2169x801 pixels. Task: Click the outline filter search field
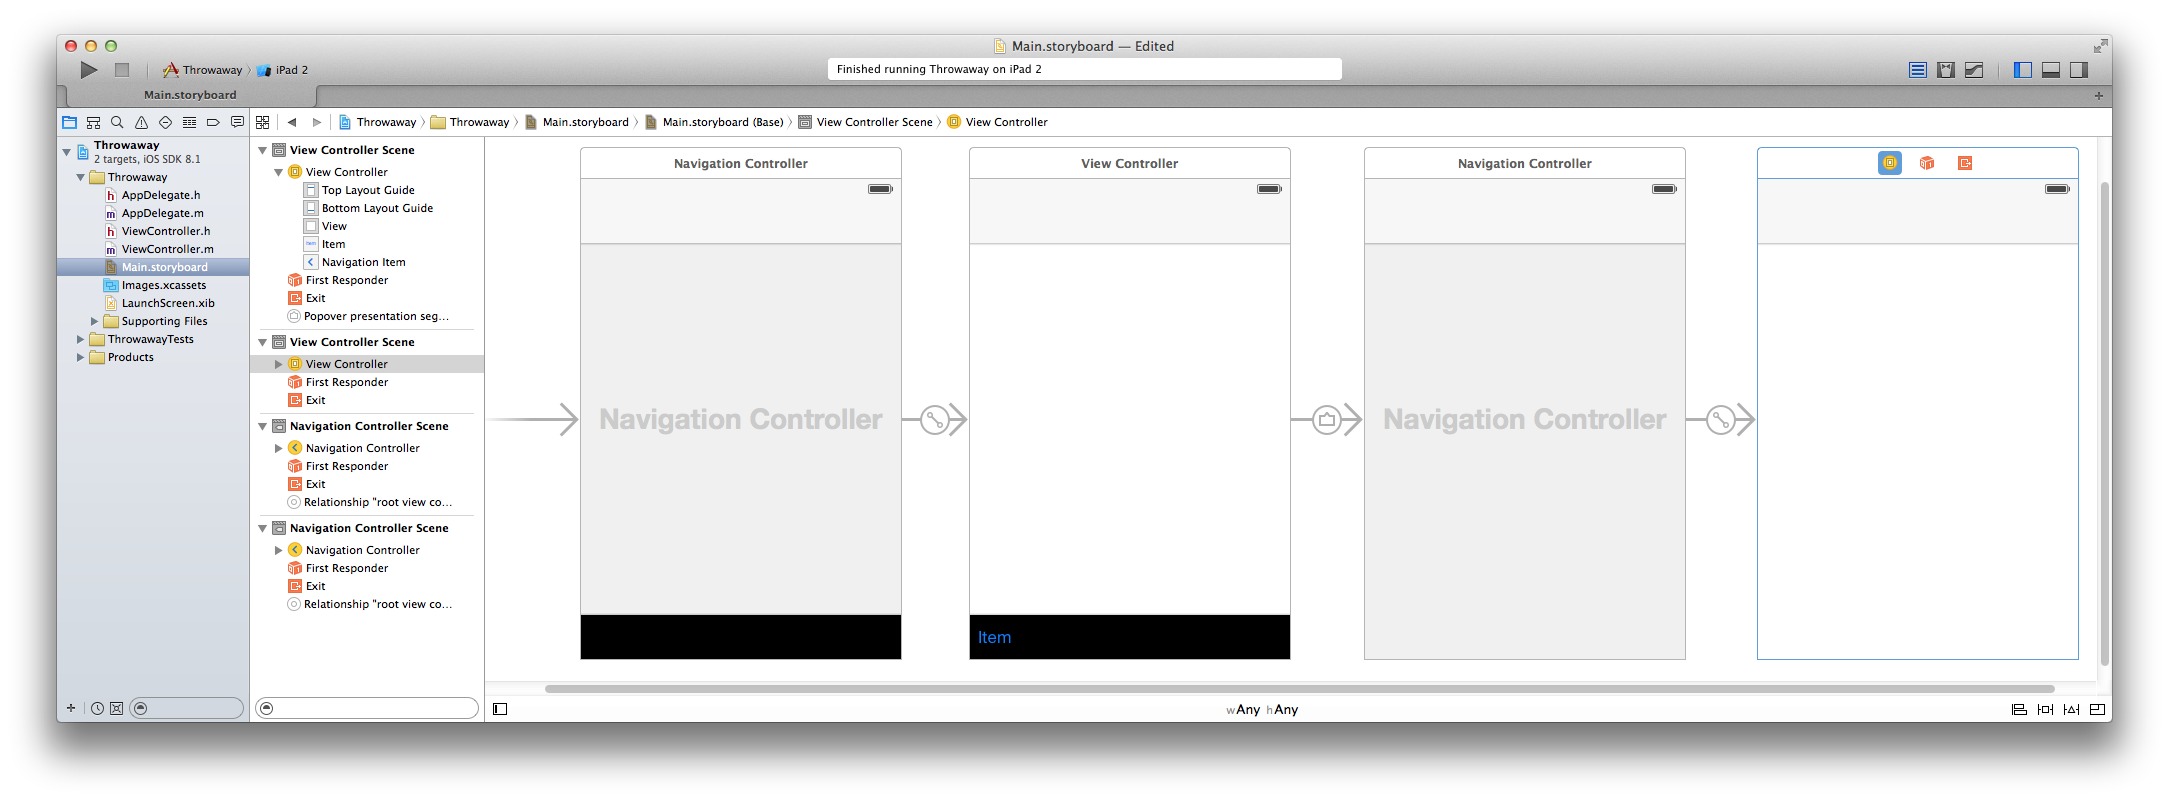click(367, 708)
